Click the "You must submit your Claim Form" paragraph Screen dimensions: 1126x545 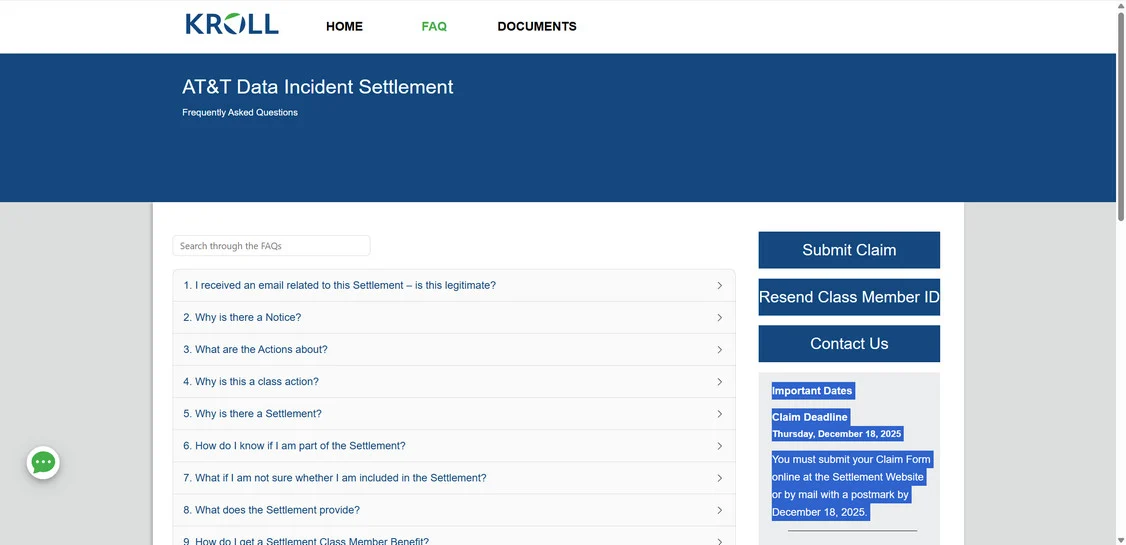point(851,486)
